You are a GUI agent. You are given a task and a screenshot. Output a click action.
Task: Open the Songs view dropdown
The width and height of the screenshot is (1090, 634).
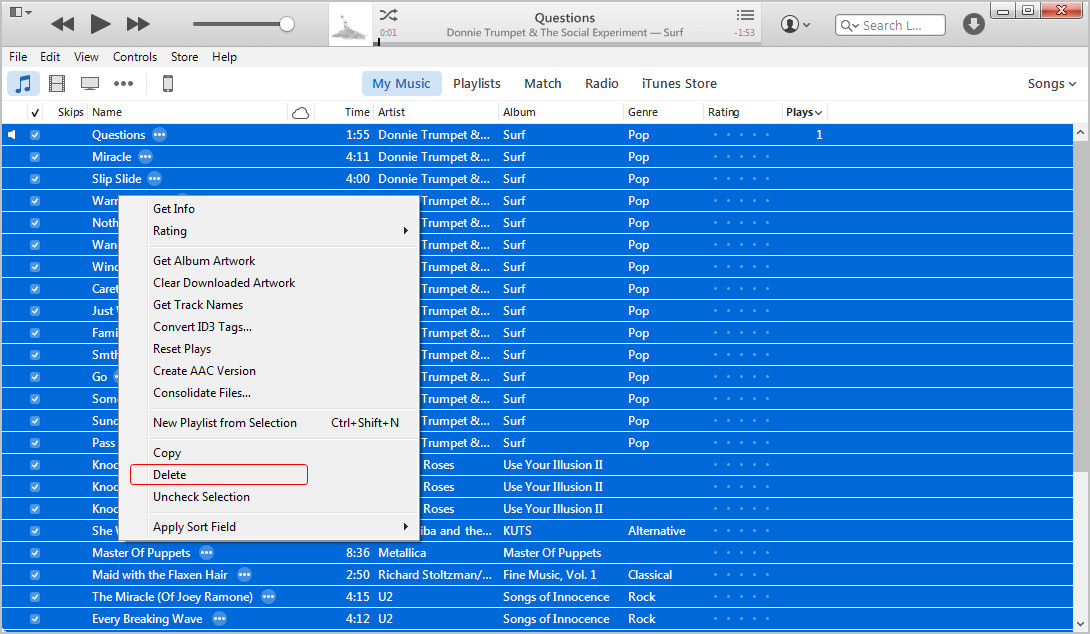pos(1052,83)
